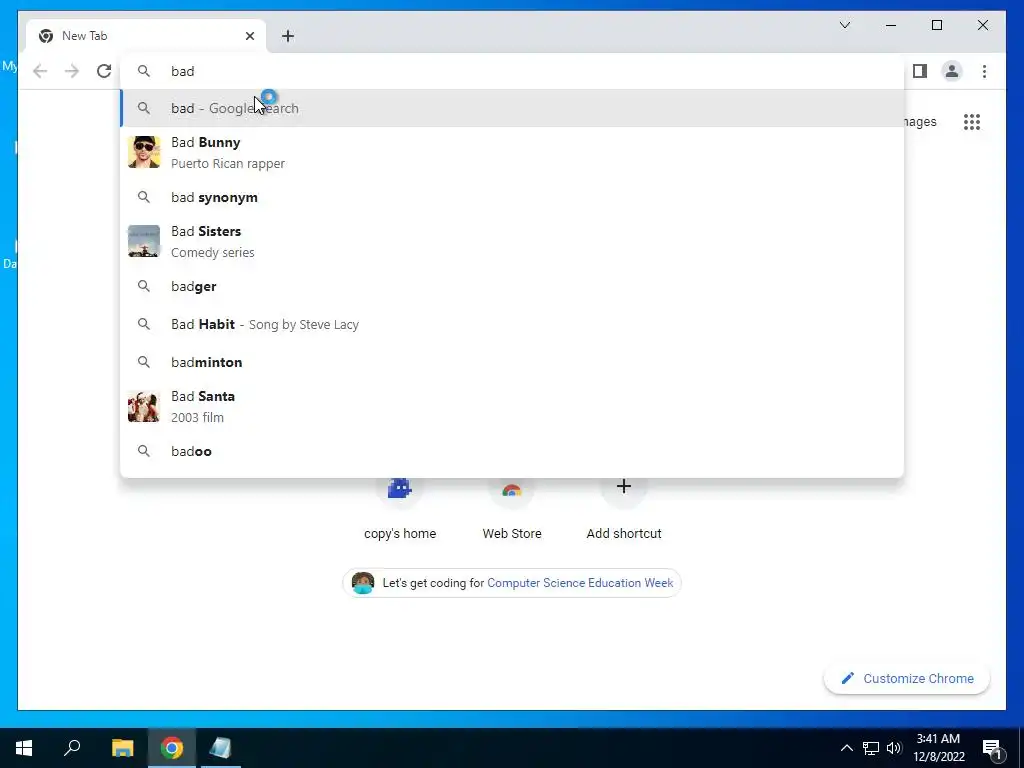
Task: Open the notepad-like app on taskbar
Action: point(221,748)
